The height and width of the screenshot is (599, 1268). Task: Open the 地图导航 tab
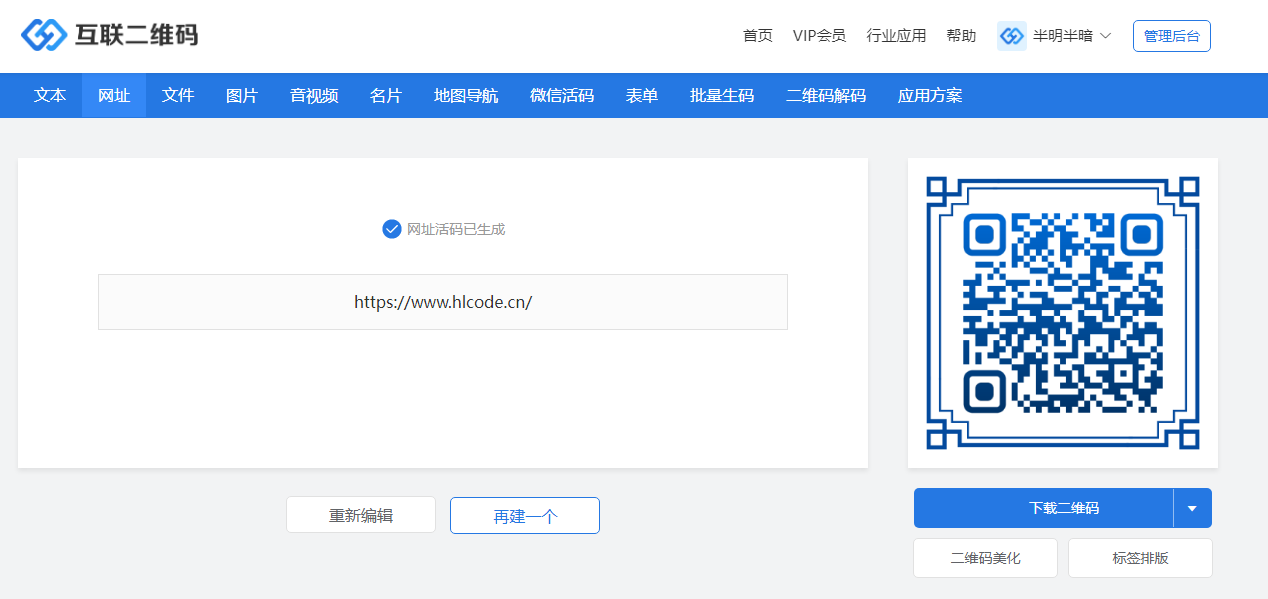pyautogui.click(x=466, y=96)
